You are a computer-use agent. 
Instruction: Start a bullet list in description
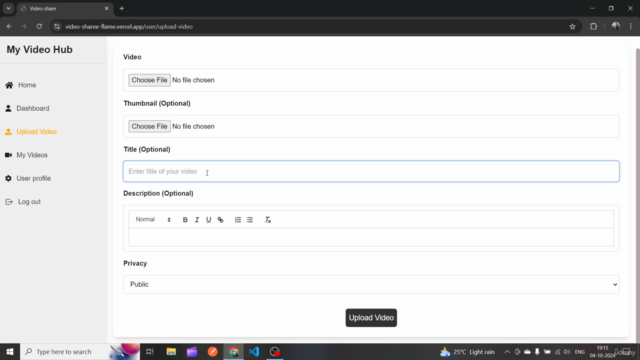[250, 220]
